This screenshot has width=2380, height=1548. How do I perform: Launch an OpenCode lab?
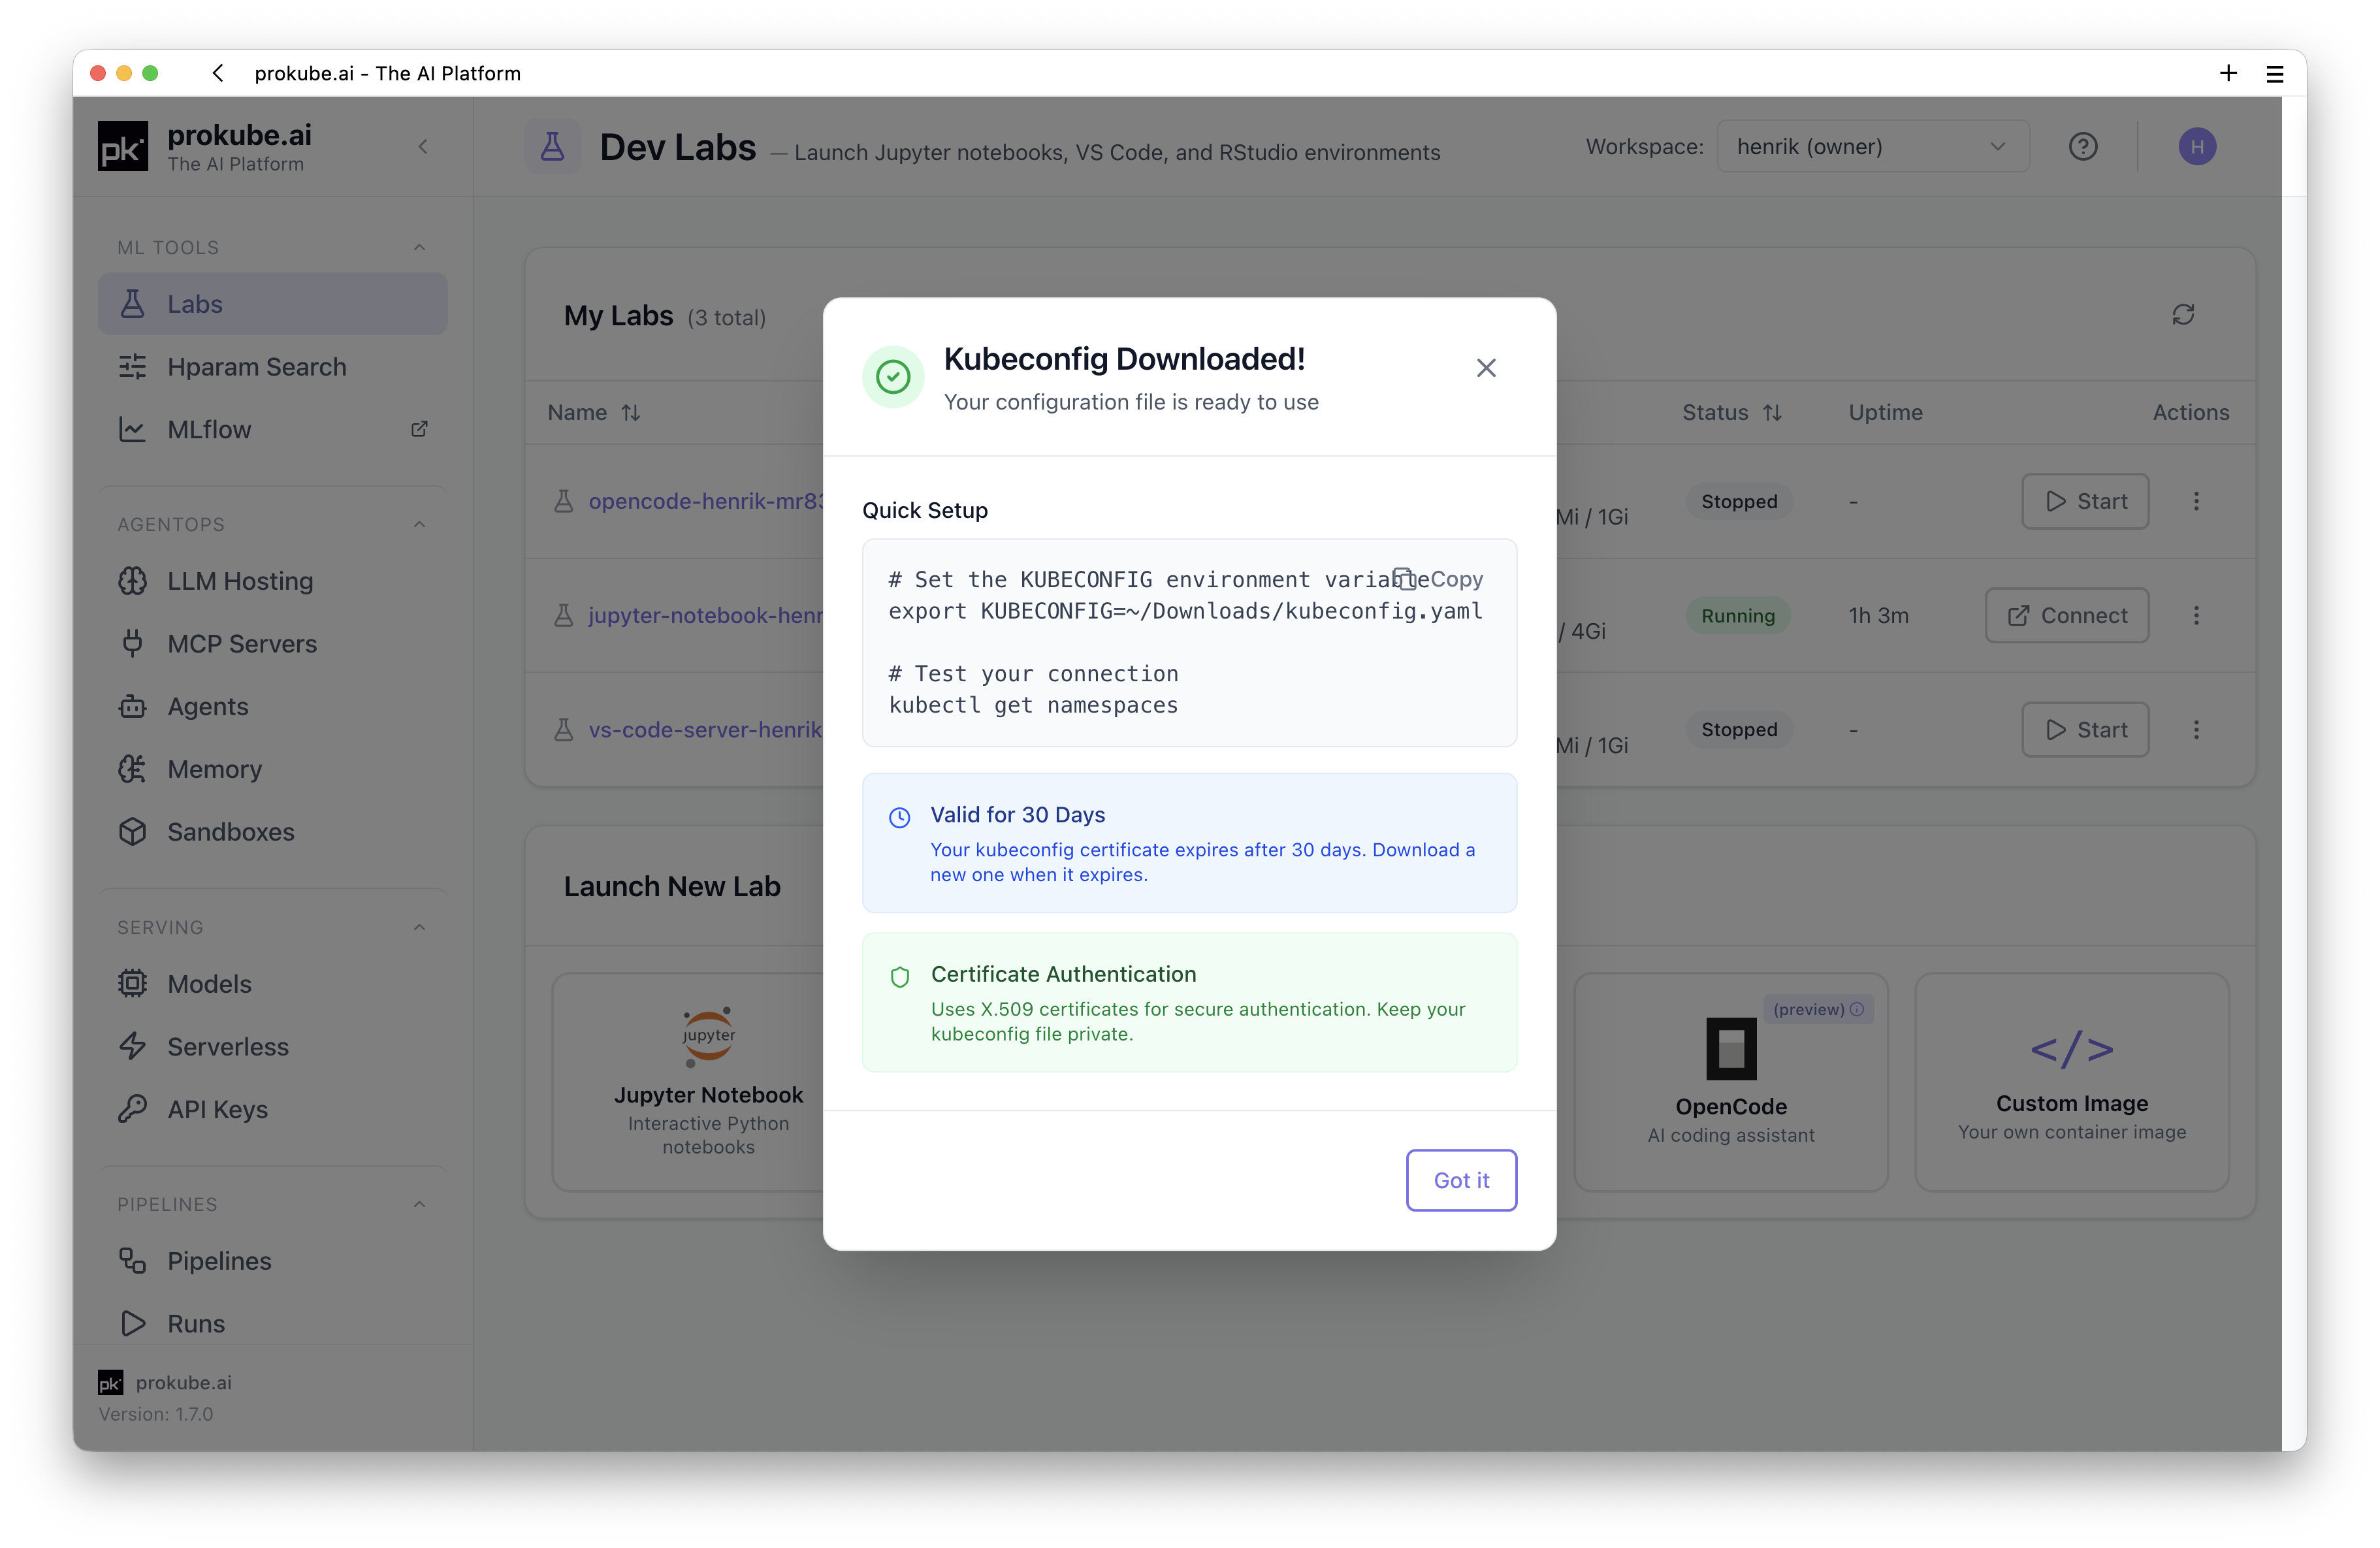coord(1730,1082)
